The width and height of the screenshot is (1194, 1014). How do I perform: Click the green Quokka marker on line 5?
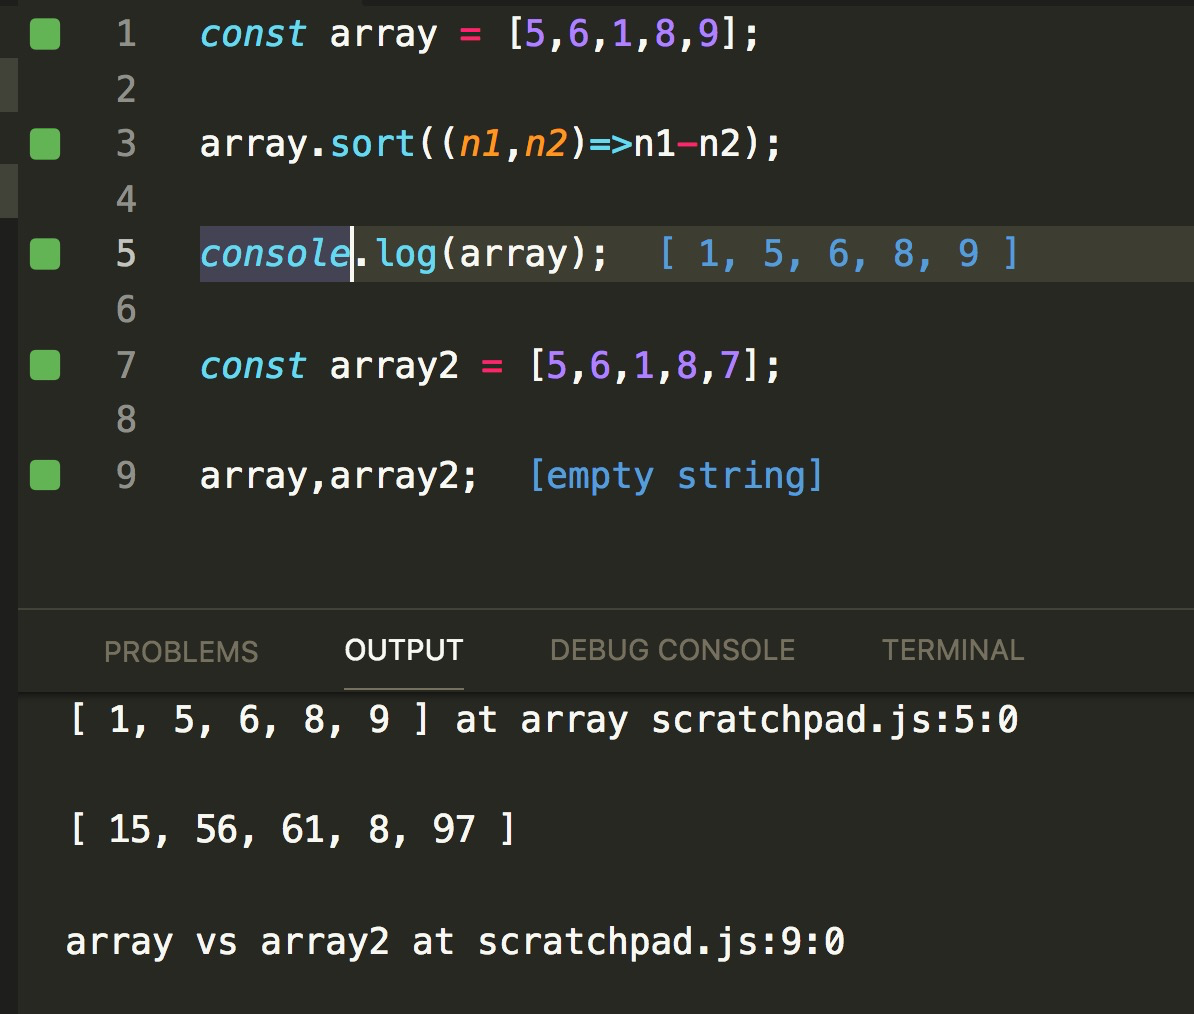tap(44, 254)
